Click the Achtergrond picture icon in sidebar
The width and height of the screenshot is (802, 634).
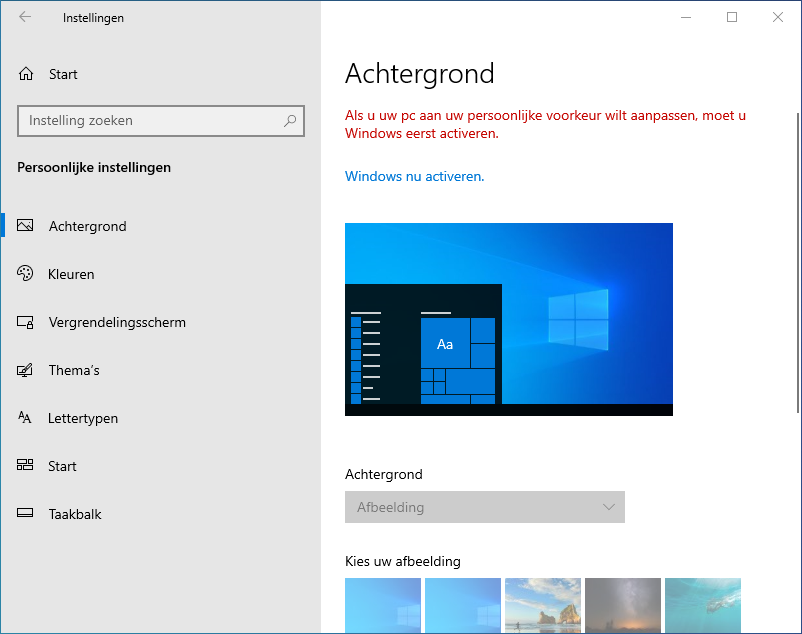pyautogui.click(x=26, y=226)
